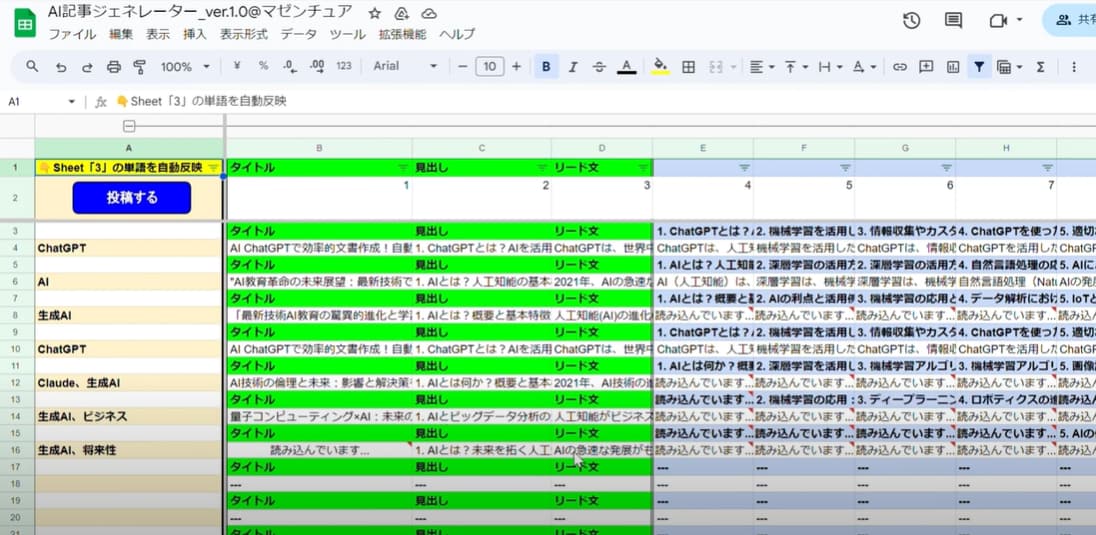Screen dimensions: 1096x535
Task: Open text rotation dropdown
Action: tap(864, 66)
